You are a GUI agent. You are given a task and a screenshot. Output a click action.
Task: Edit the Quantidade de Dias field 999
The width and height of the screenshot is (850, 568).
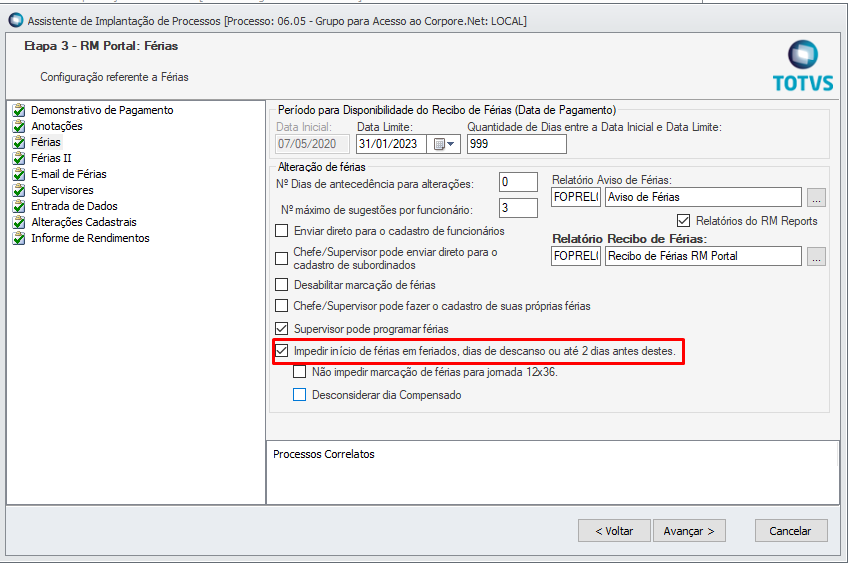click(x=517, y=144)
